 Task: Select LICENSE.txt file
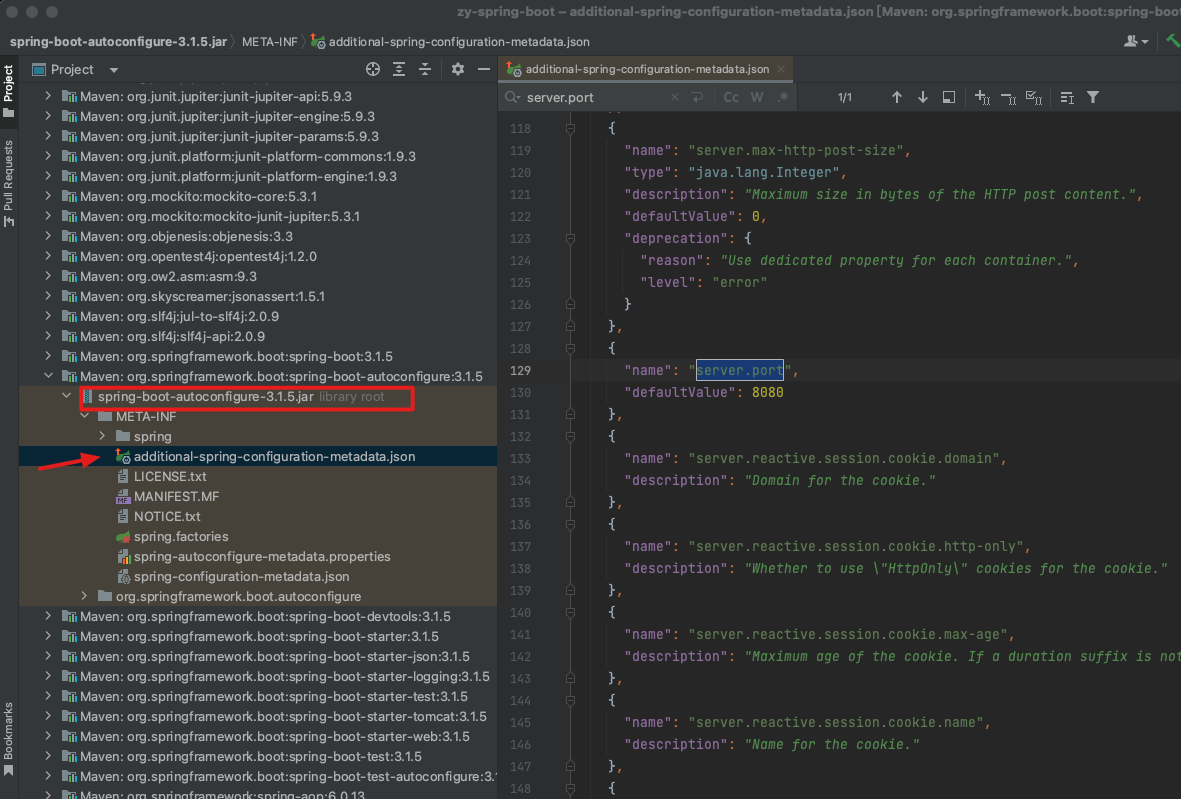point(169,476)
